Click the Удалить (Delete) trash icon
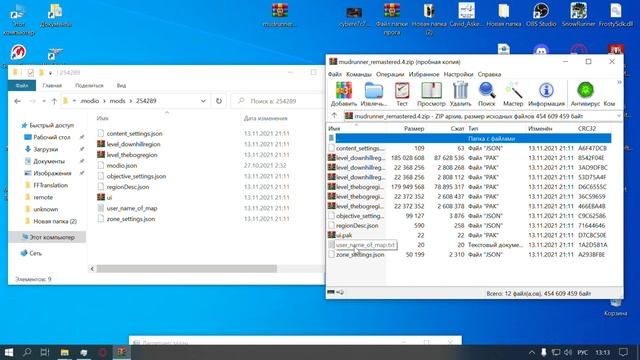The image size is (640, 360). click(460, 90)
